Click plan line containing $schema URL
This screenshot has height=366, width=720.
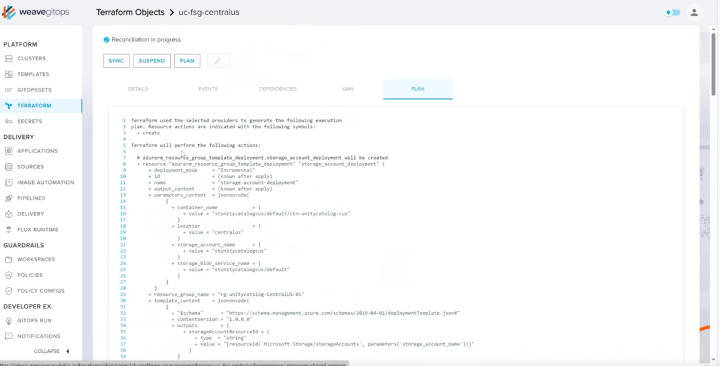click(x=315, y=313)
